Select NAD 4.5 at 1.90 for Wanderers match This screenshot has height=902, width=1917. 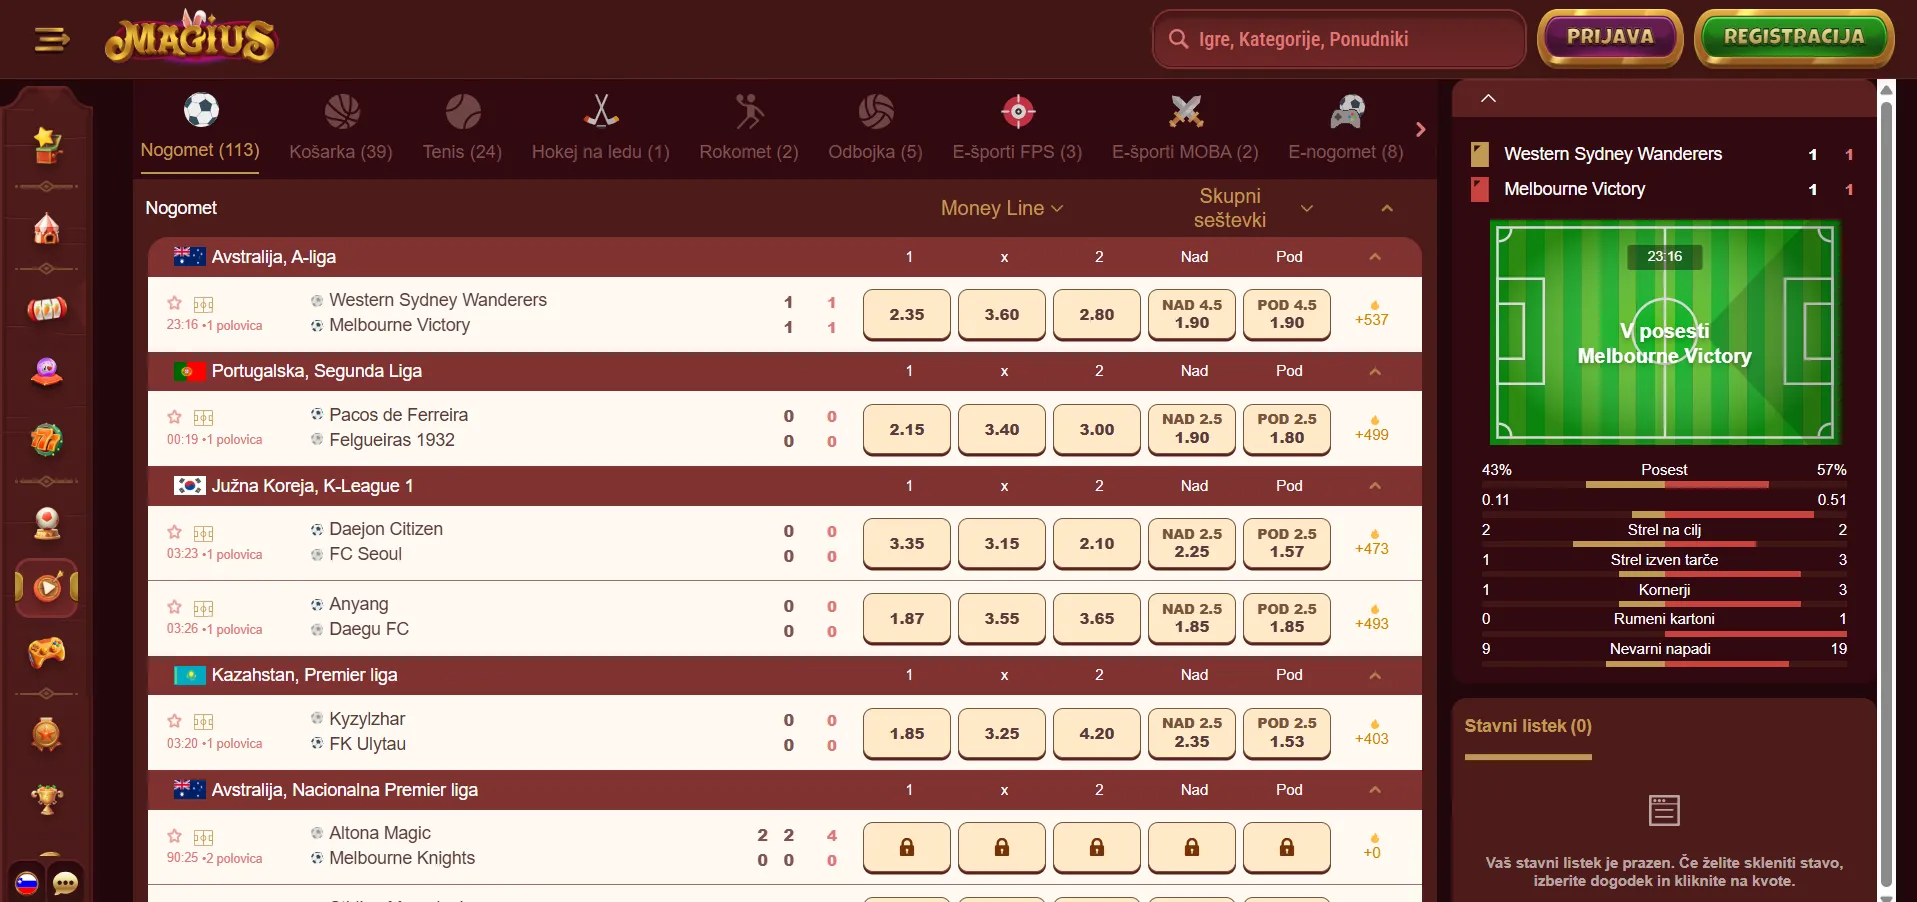point(1192,314)
